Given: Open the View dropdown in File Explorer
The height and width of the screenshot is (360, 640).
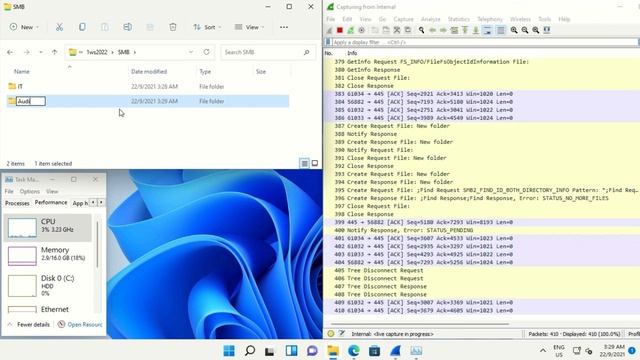Looking at the screenshot, I should click(x=249, y=27).
